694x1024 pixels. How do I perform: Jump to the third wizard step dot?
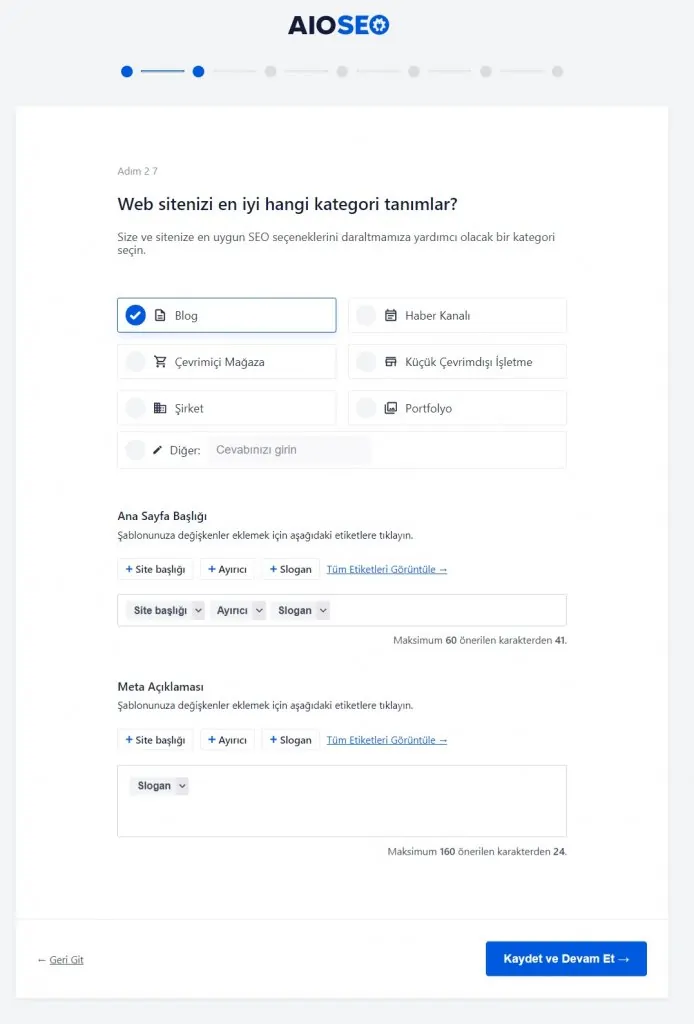point(270,71)
